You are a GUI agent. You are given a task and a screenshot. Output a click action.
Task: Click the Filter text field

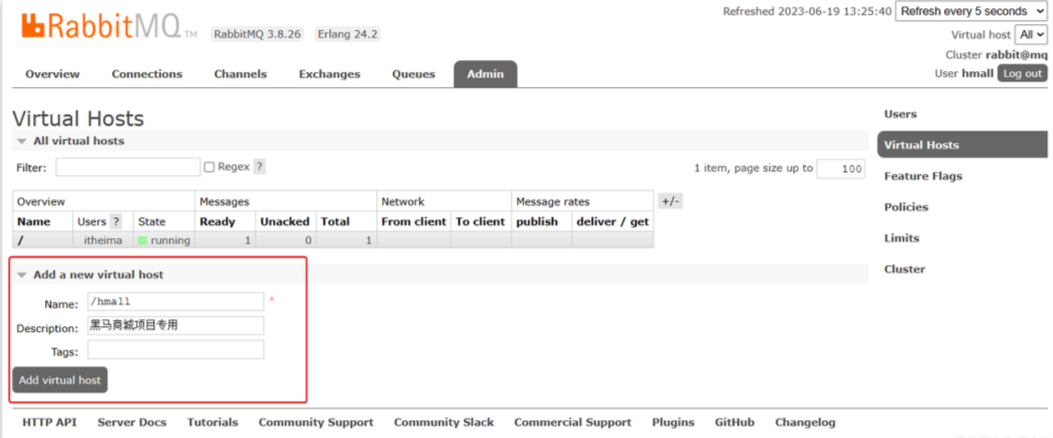tap(128, 167)
